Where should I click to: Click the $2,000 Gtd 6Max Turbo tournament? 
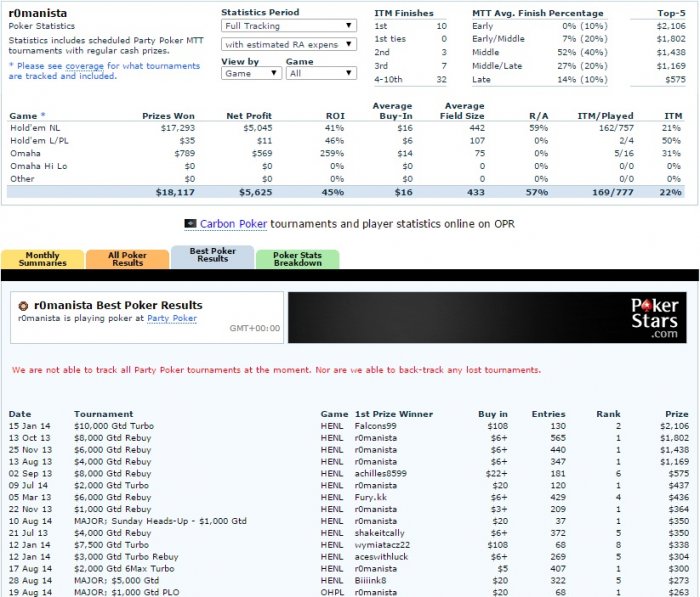(x=124, y=569)
